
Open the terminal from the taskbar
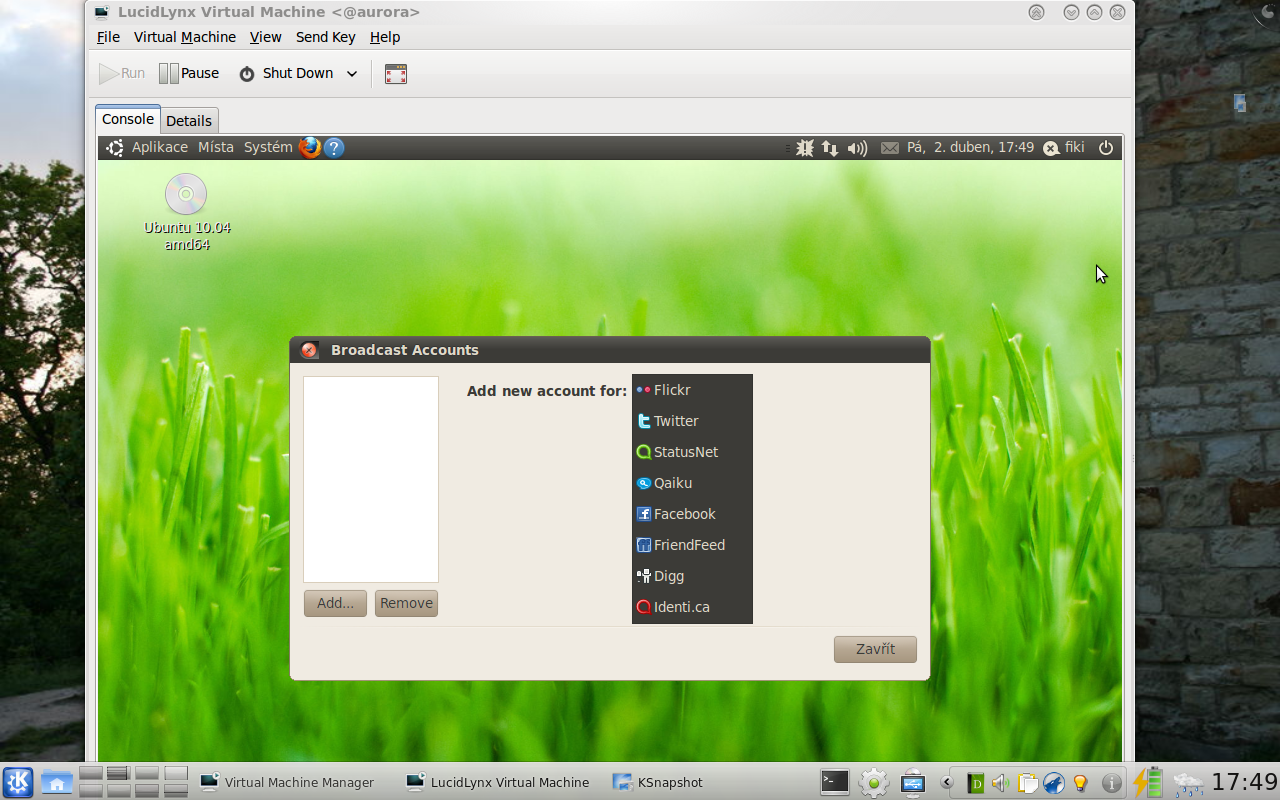tap(835, 782)
